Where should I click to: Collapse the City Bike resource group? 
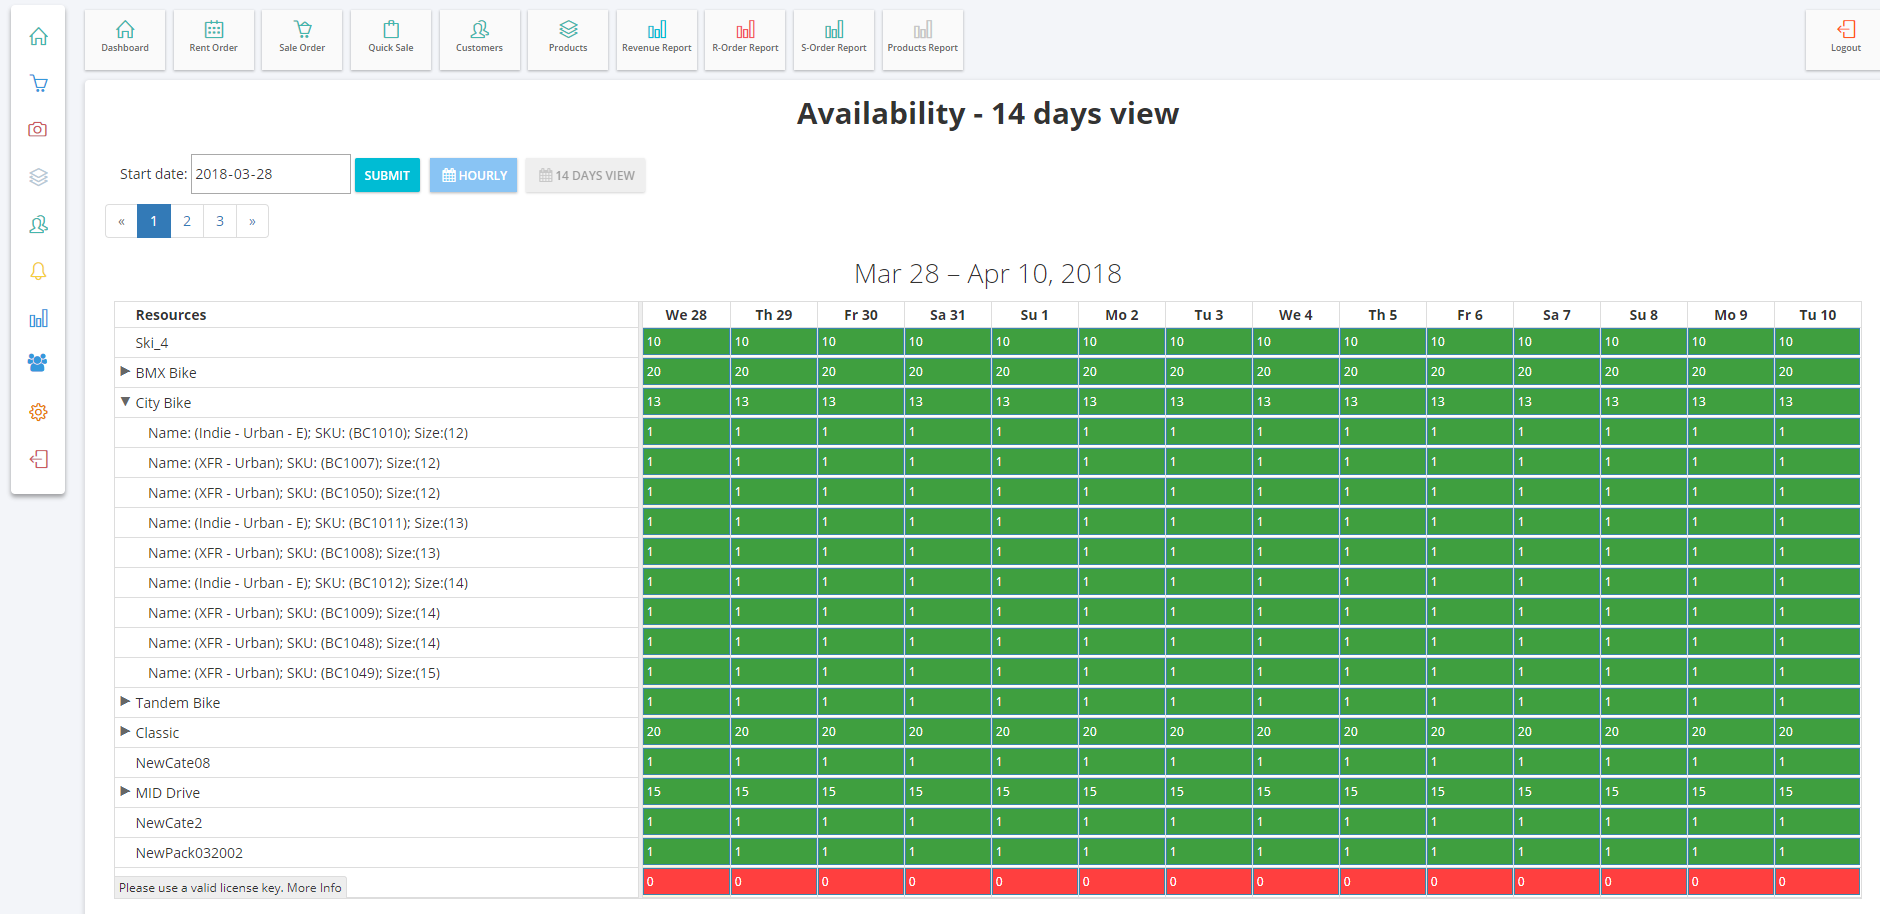click(125, 402)
